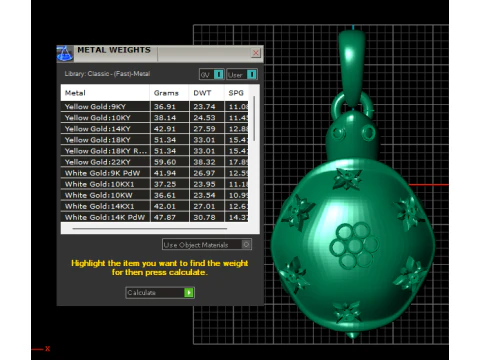Select the White Gold:10KW row
This screenshot has height=360, width=480.
(154, 195)
